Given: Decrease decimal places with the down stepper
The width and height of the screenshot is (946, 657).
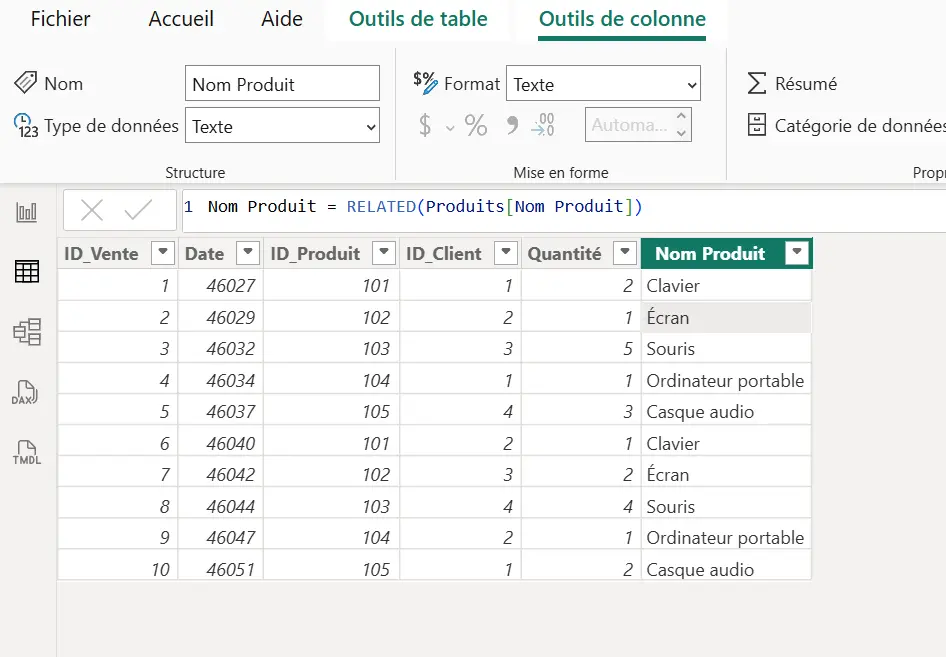Looking at the screenshot, I should coord(681,133).
